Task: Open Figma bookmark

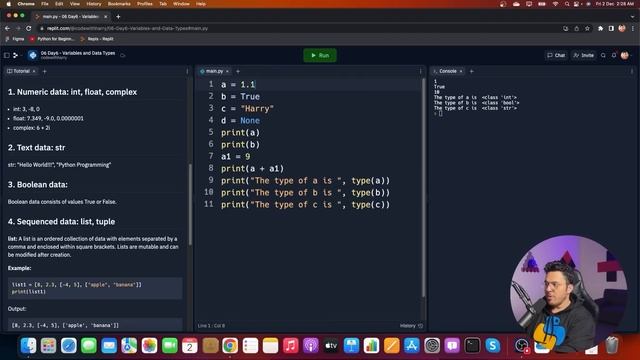Action: 15,39
